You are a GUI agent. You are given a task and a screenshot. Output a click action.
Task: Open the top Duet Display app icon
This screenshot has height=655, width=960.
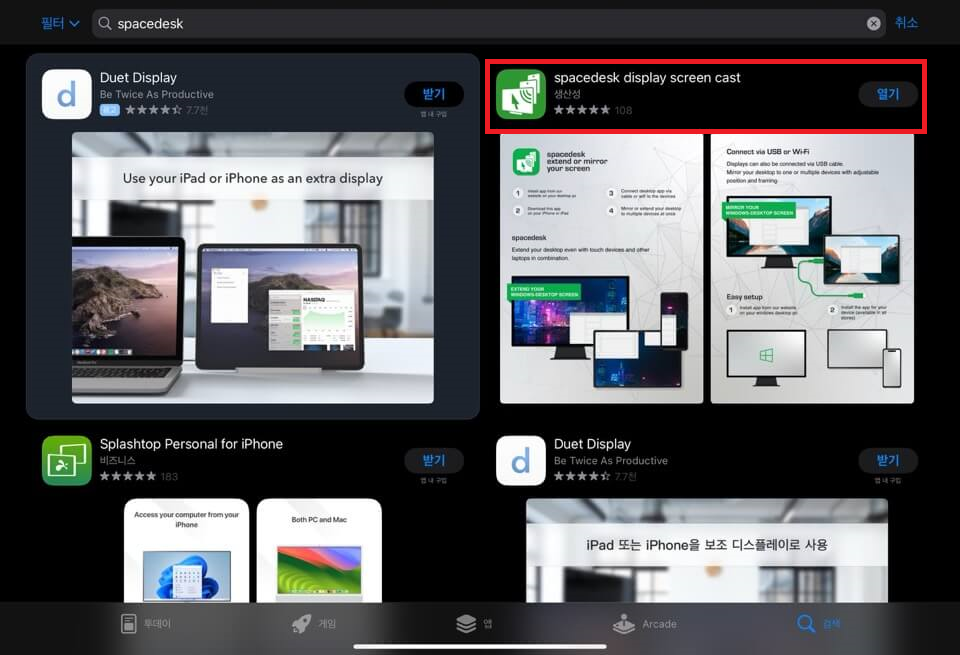coord(66,94)
